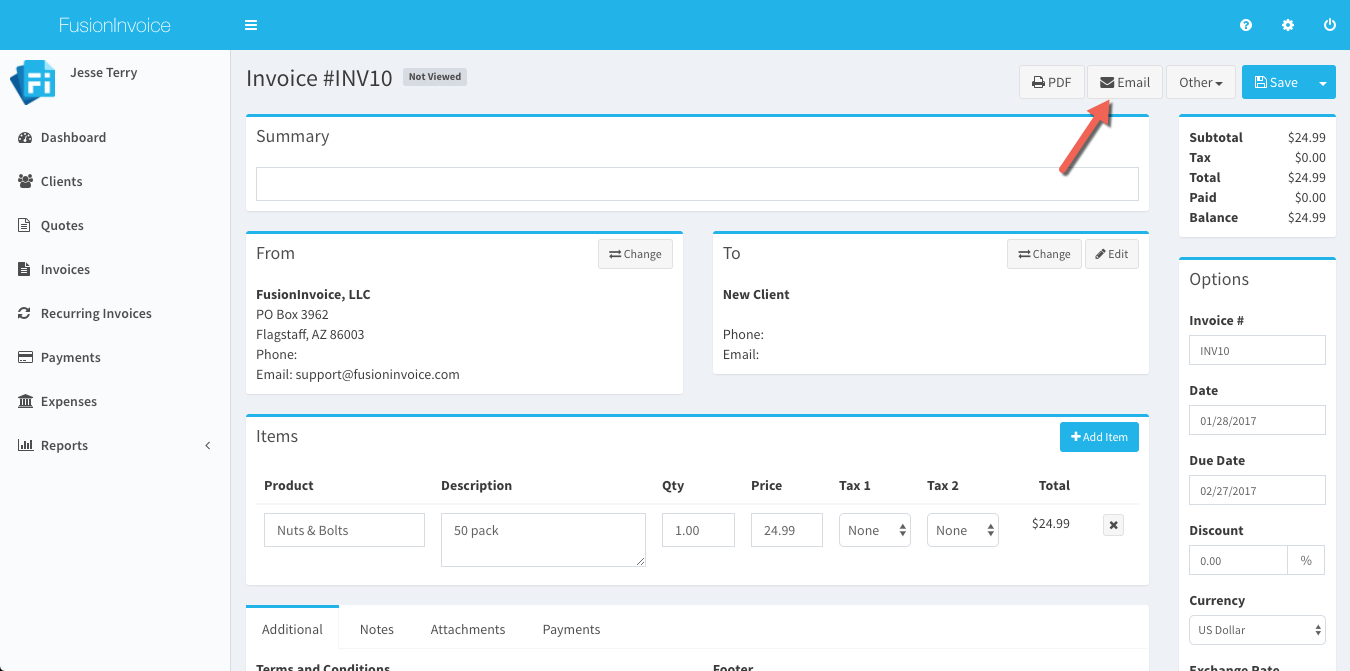Click the hamburger menu toggle icon
This screenshot has height=671, width=1350.
click(251, 25)
